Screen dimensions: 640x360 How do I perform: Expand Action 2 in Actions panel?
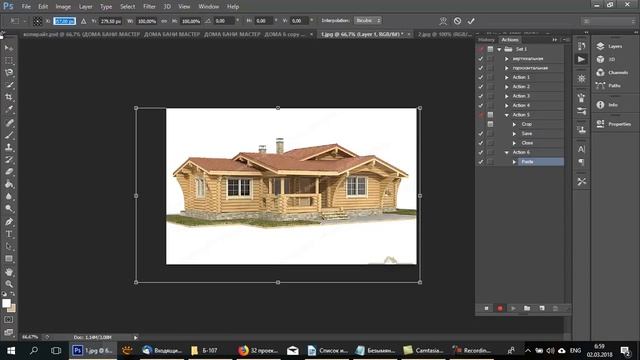[507, 87]
